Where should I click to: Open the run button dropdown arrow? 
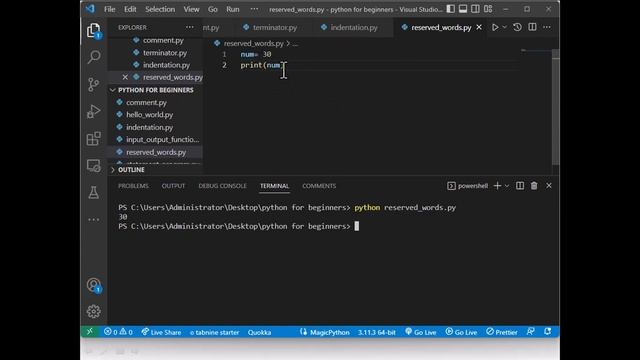point(504,27)
